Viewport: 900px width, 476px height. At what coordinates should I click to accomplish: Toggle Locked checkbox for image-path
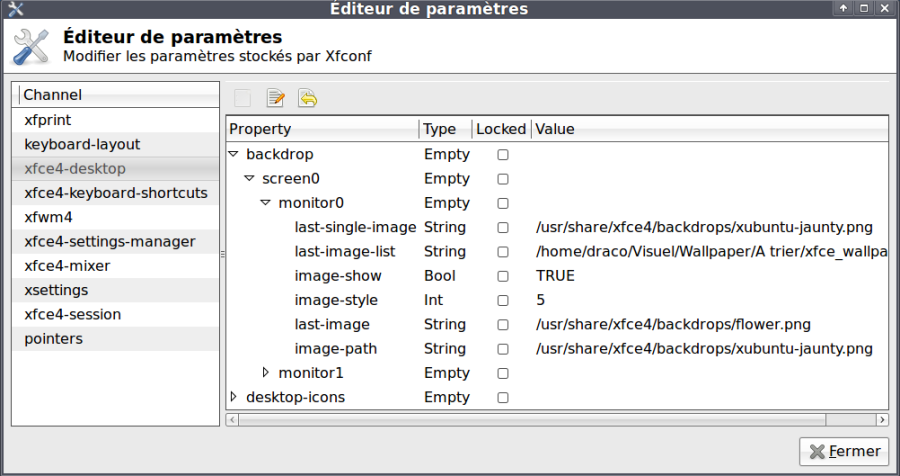(503, 349)
